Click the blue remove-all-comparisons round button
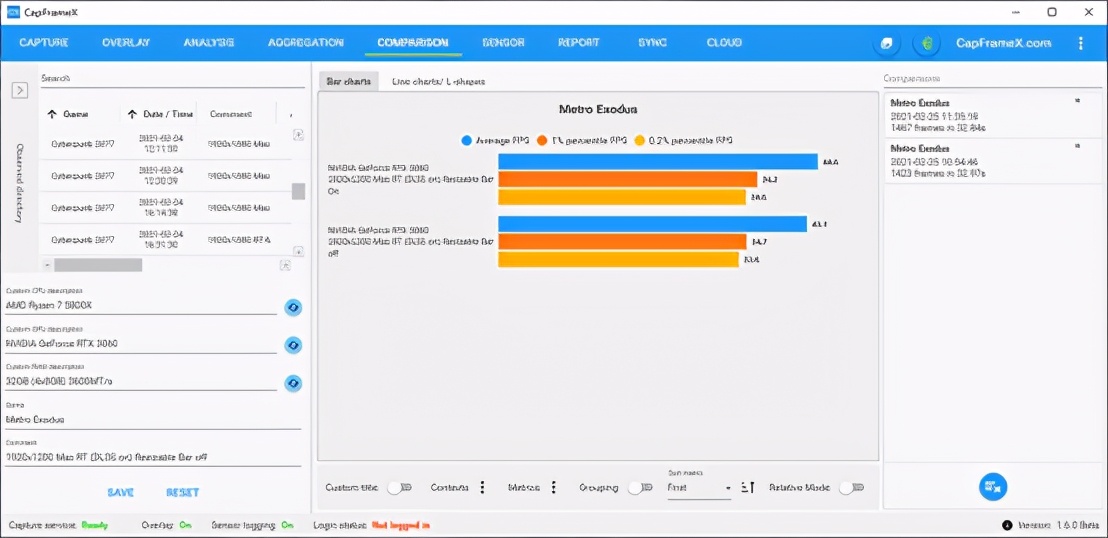 [x=993, y=486]
